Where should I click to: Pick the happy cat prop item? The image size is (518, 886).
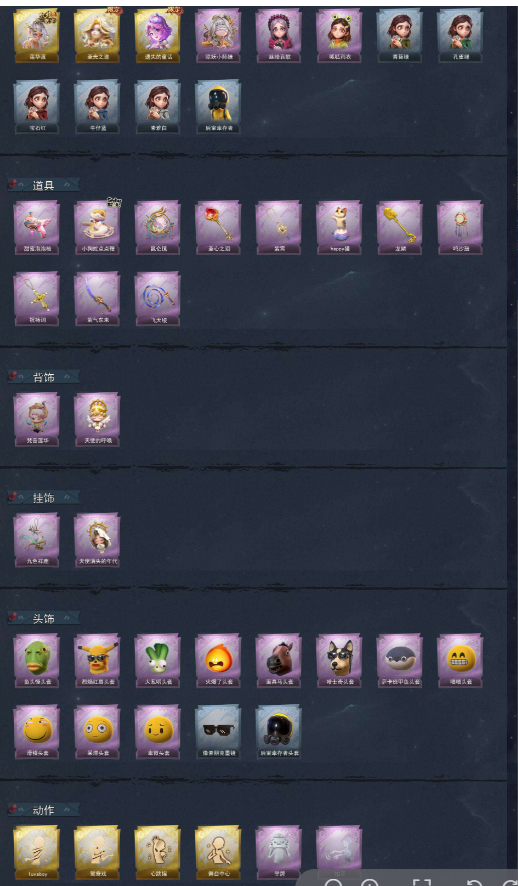point(339,227)
